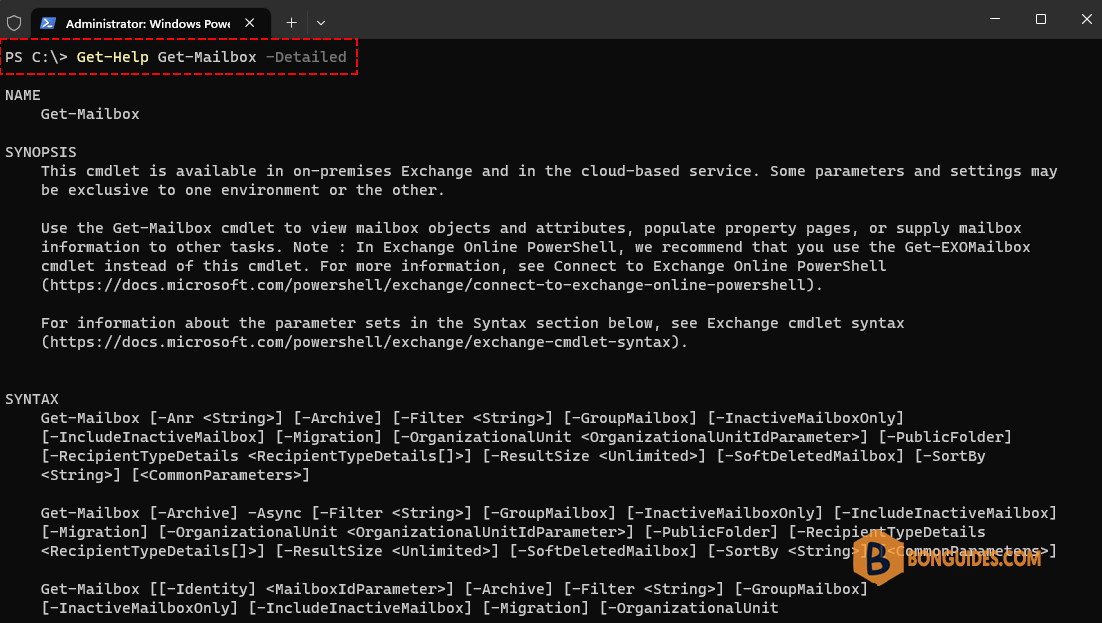Image resolution: width=1102 pixels, height=623 pixels.
Task: Click the Get-Mailbox text under NAME
Action: point(90,114)
